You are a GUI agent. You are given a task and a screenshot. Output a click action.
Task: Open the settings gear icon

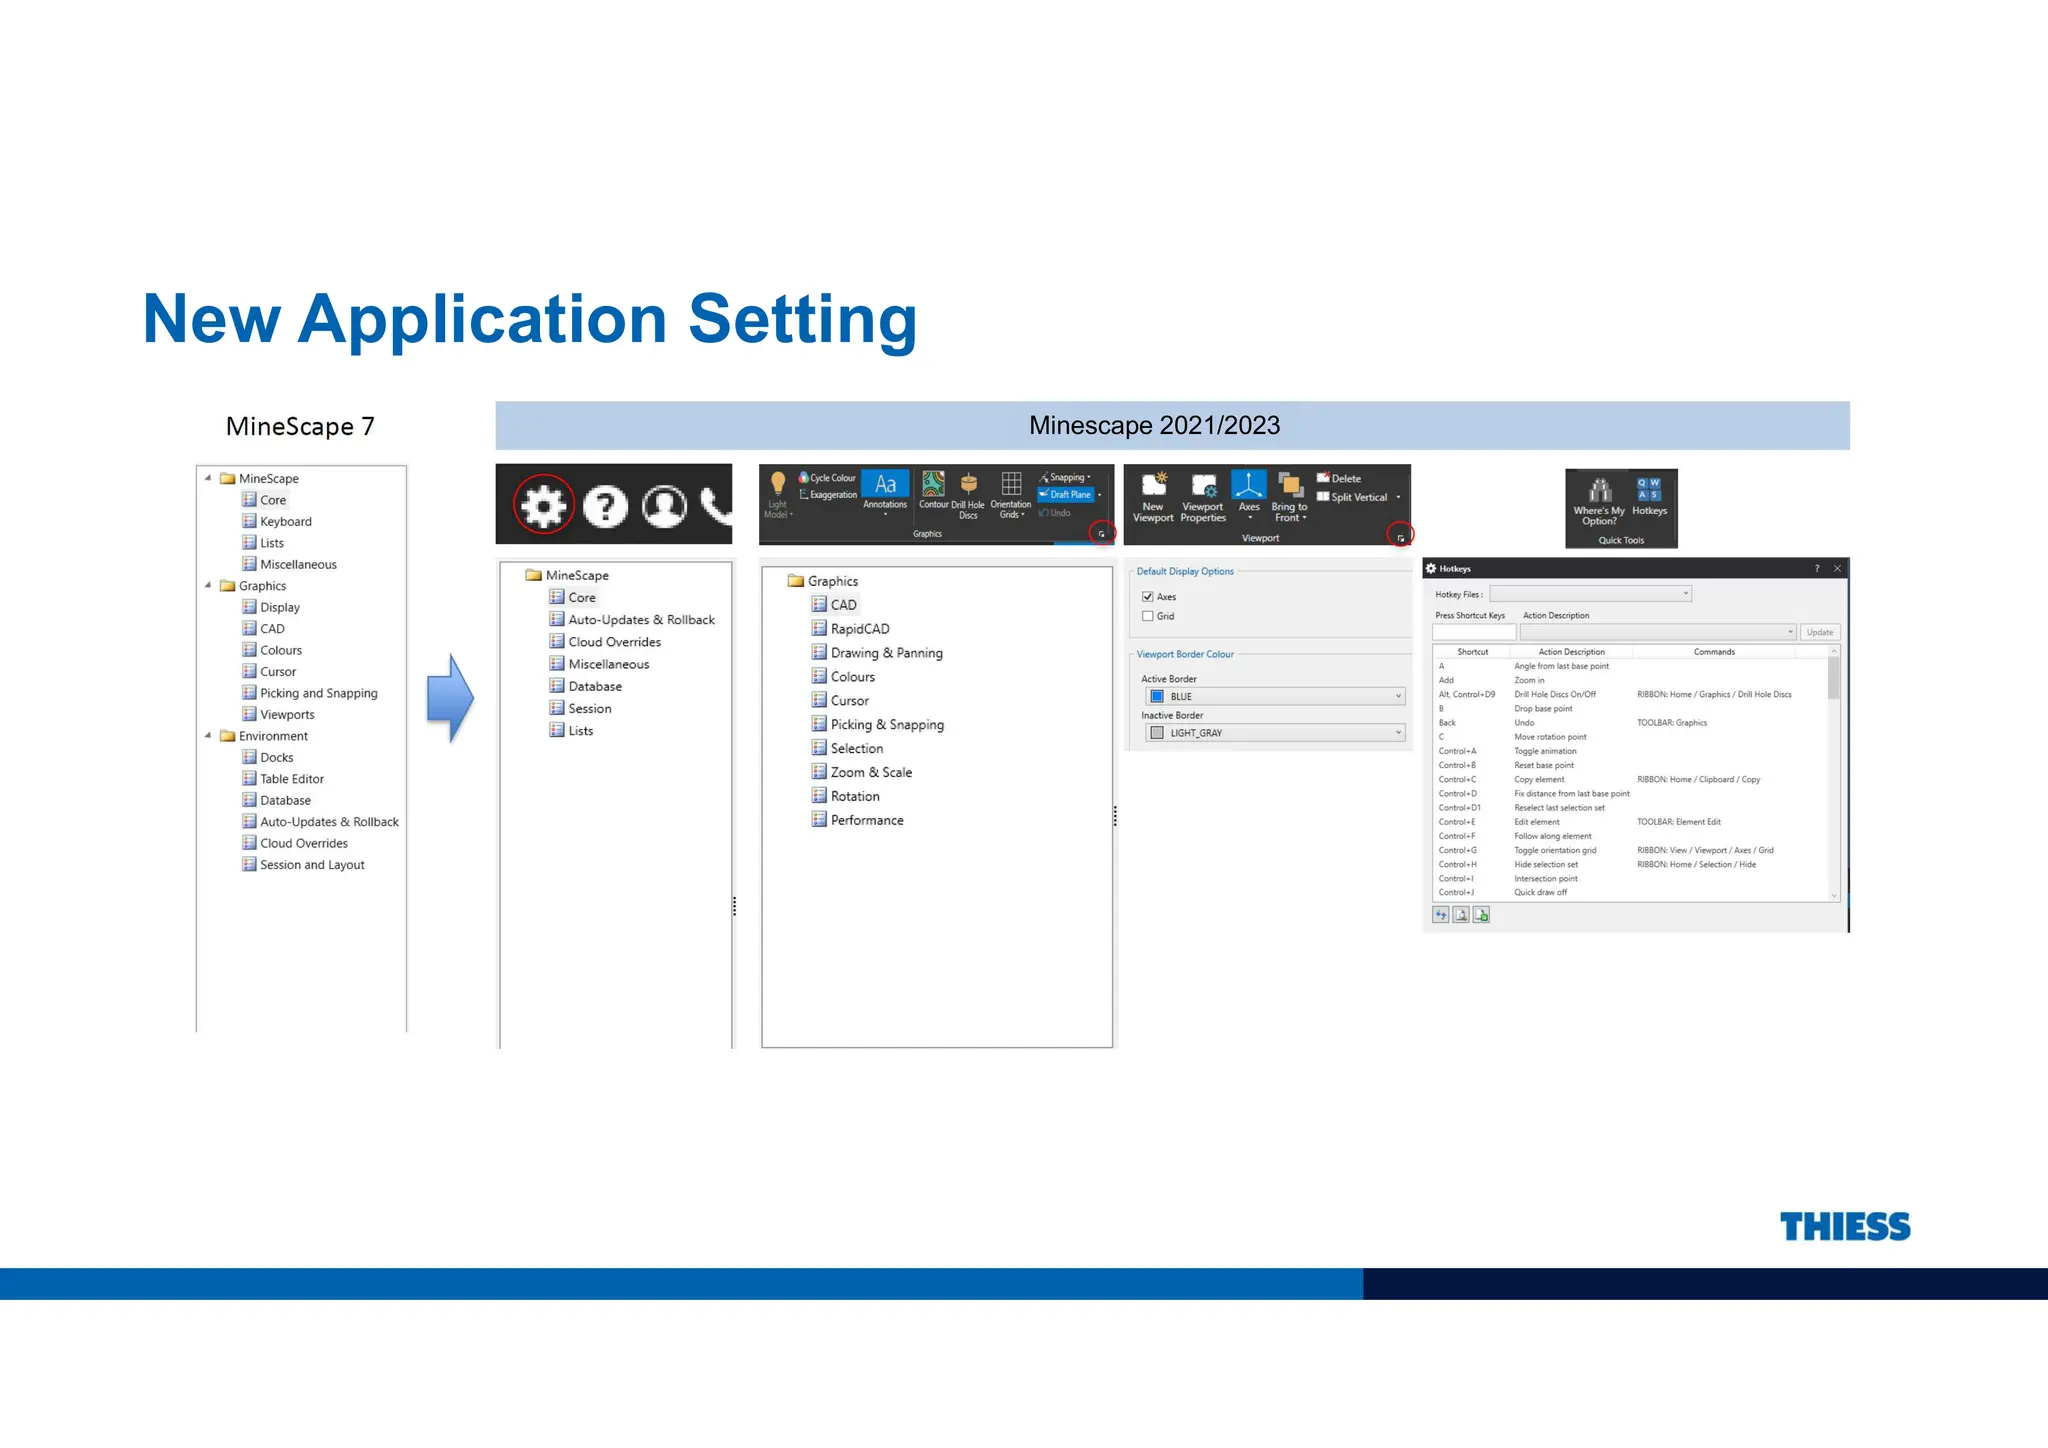point(543,506)
